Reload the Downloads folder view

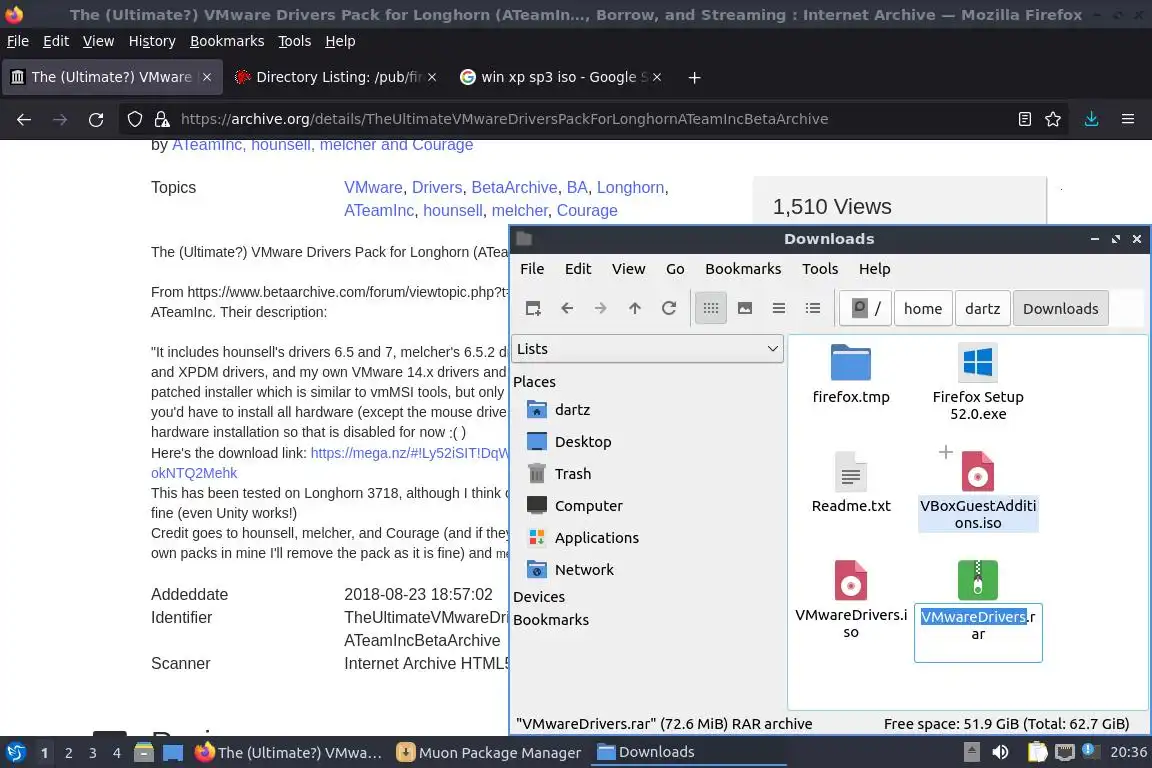point(669,308)
